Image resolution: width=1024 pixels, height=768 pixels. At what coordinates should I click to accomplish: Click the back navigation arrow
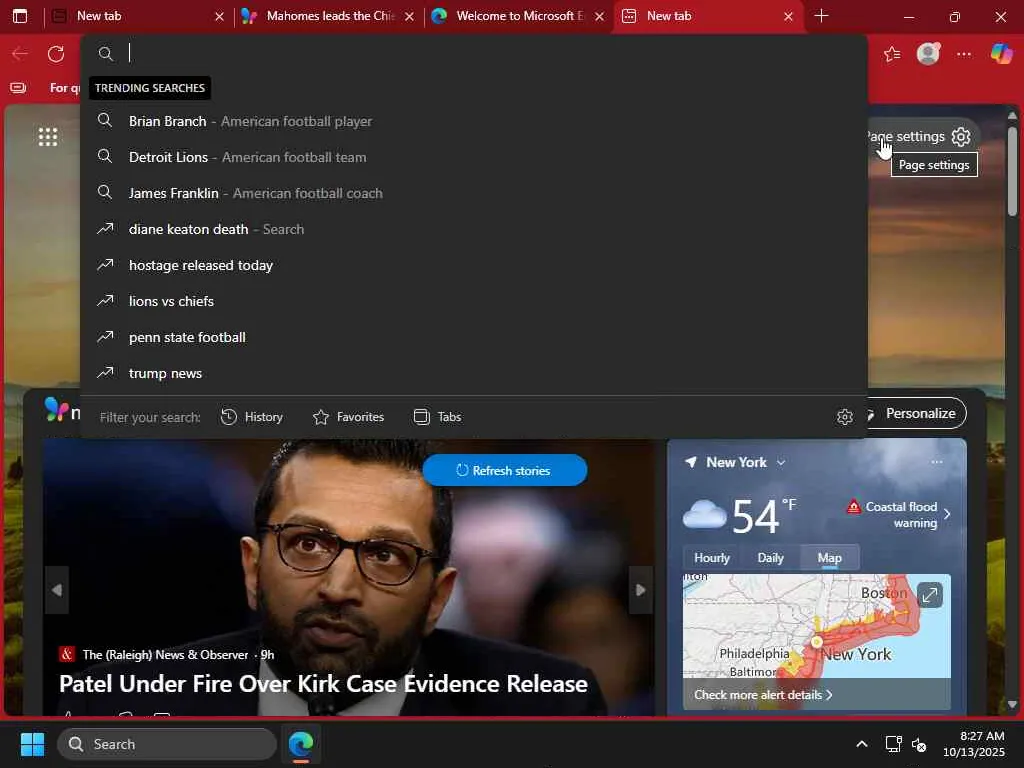[x=20, y=54]
